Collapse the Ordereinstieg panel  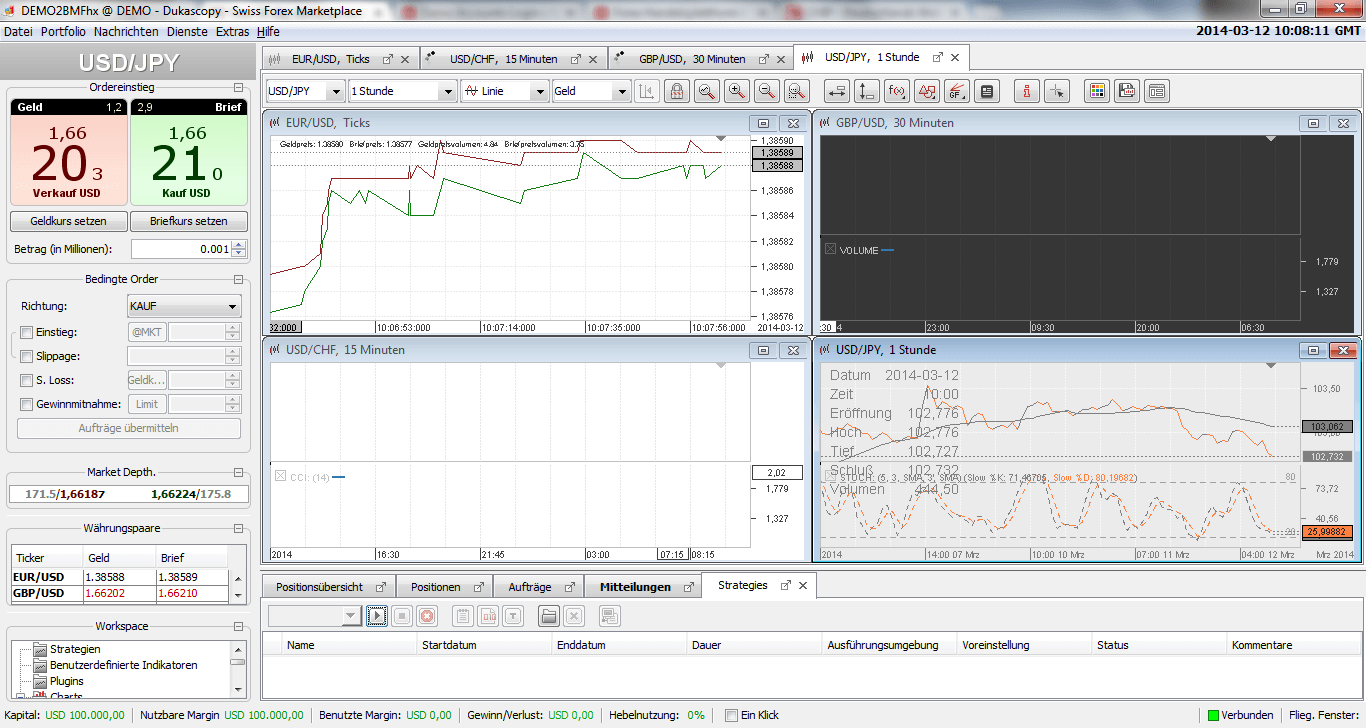[x=238, y=87]
